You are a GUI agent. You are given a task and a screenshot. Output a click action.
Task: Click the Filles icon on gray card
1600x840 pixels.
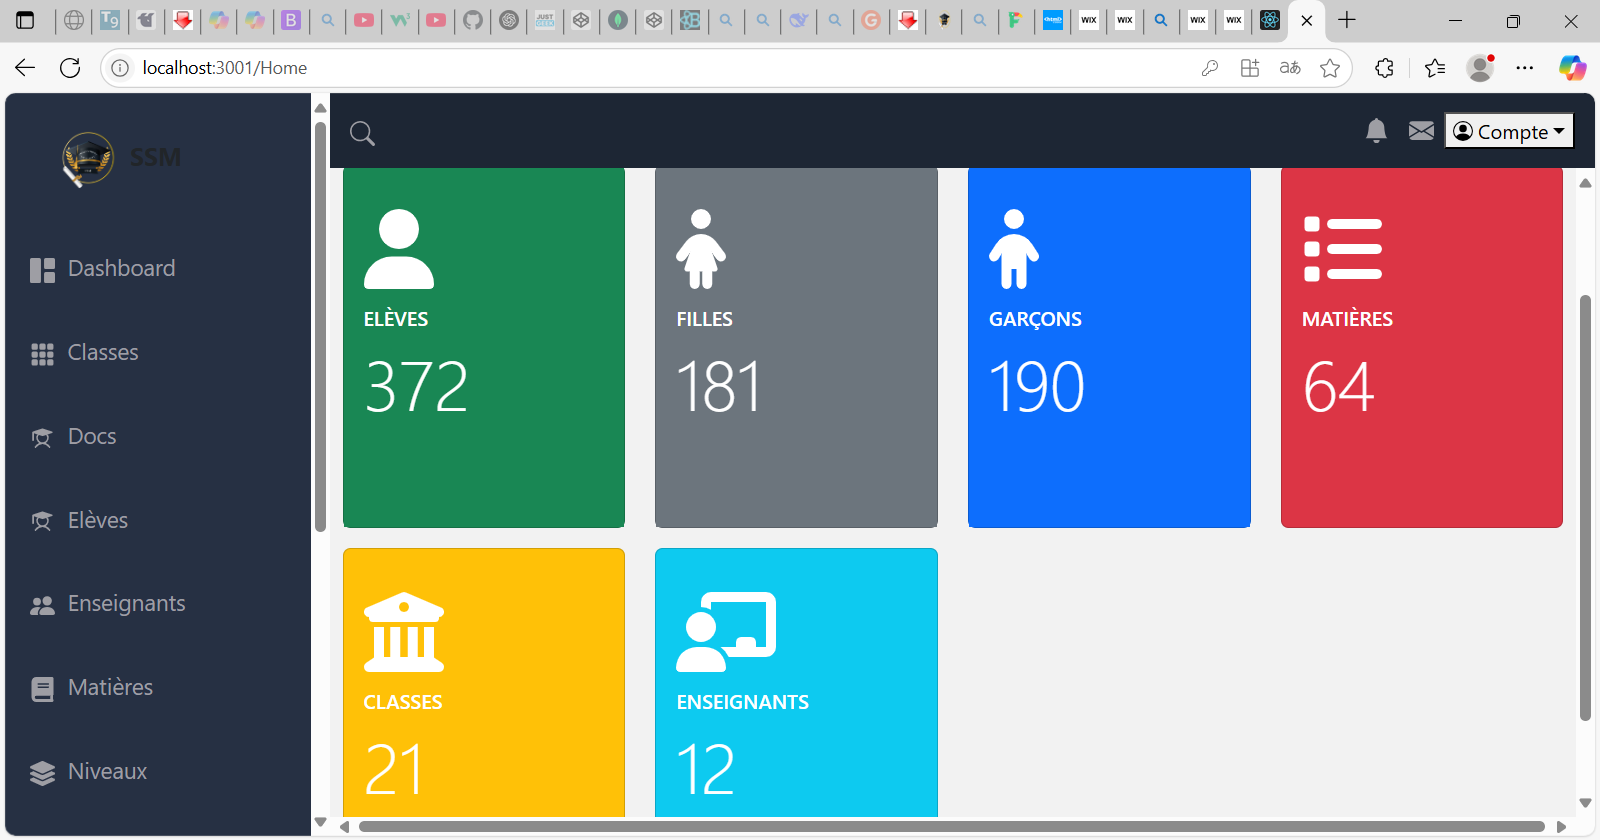pyautogui.click(x=701, y=249)
